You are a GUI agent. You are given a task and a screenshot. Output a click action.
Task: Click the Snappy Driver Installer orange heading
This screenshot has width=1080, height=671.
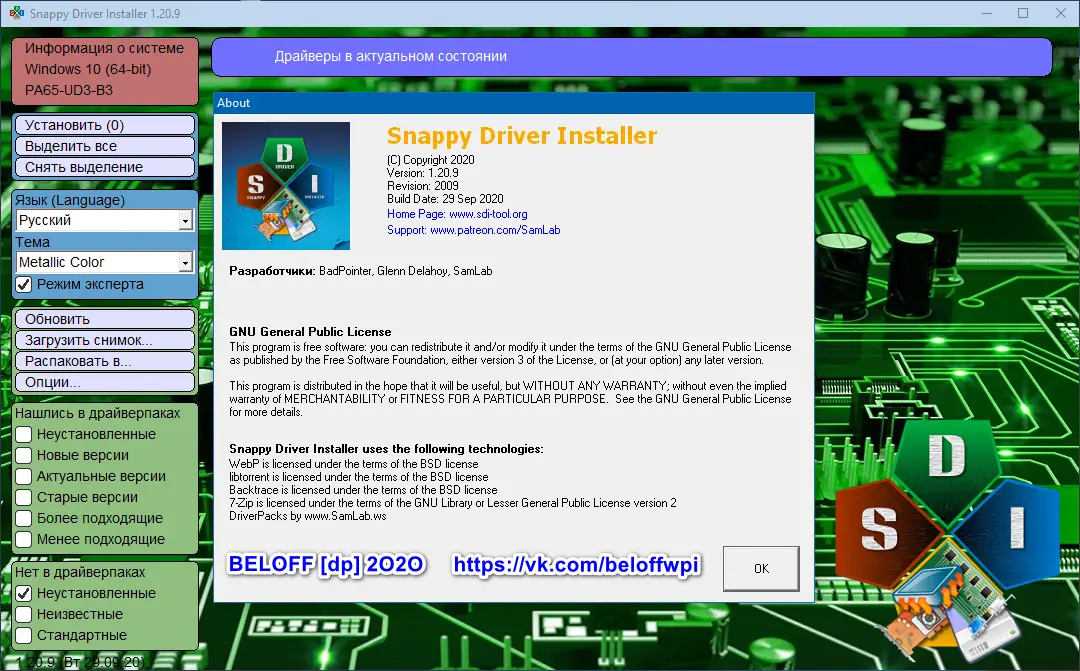(522, 136)
